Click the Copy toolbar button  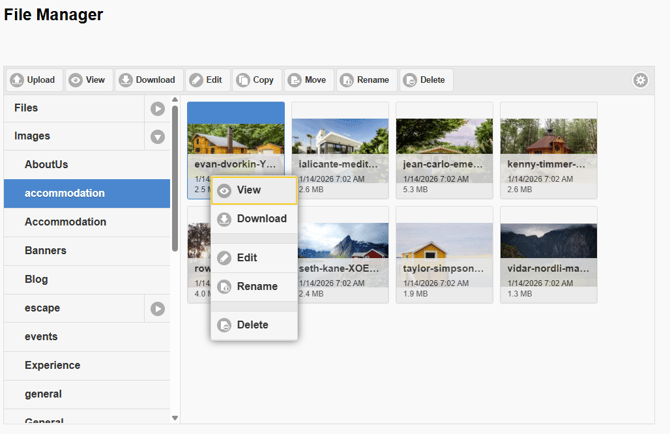[x=257, y=80]
